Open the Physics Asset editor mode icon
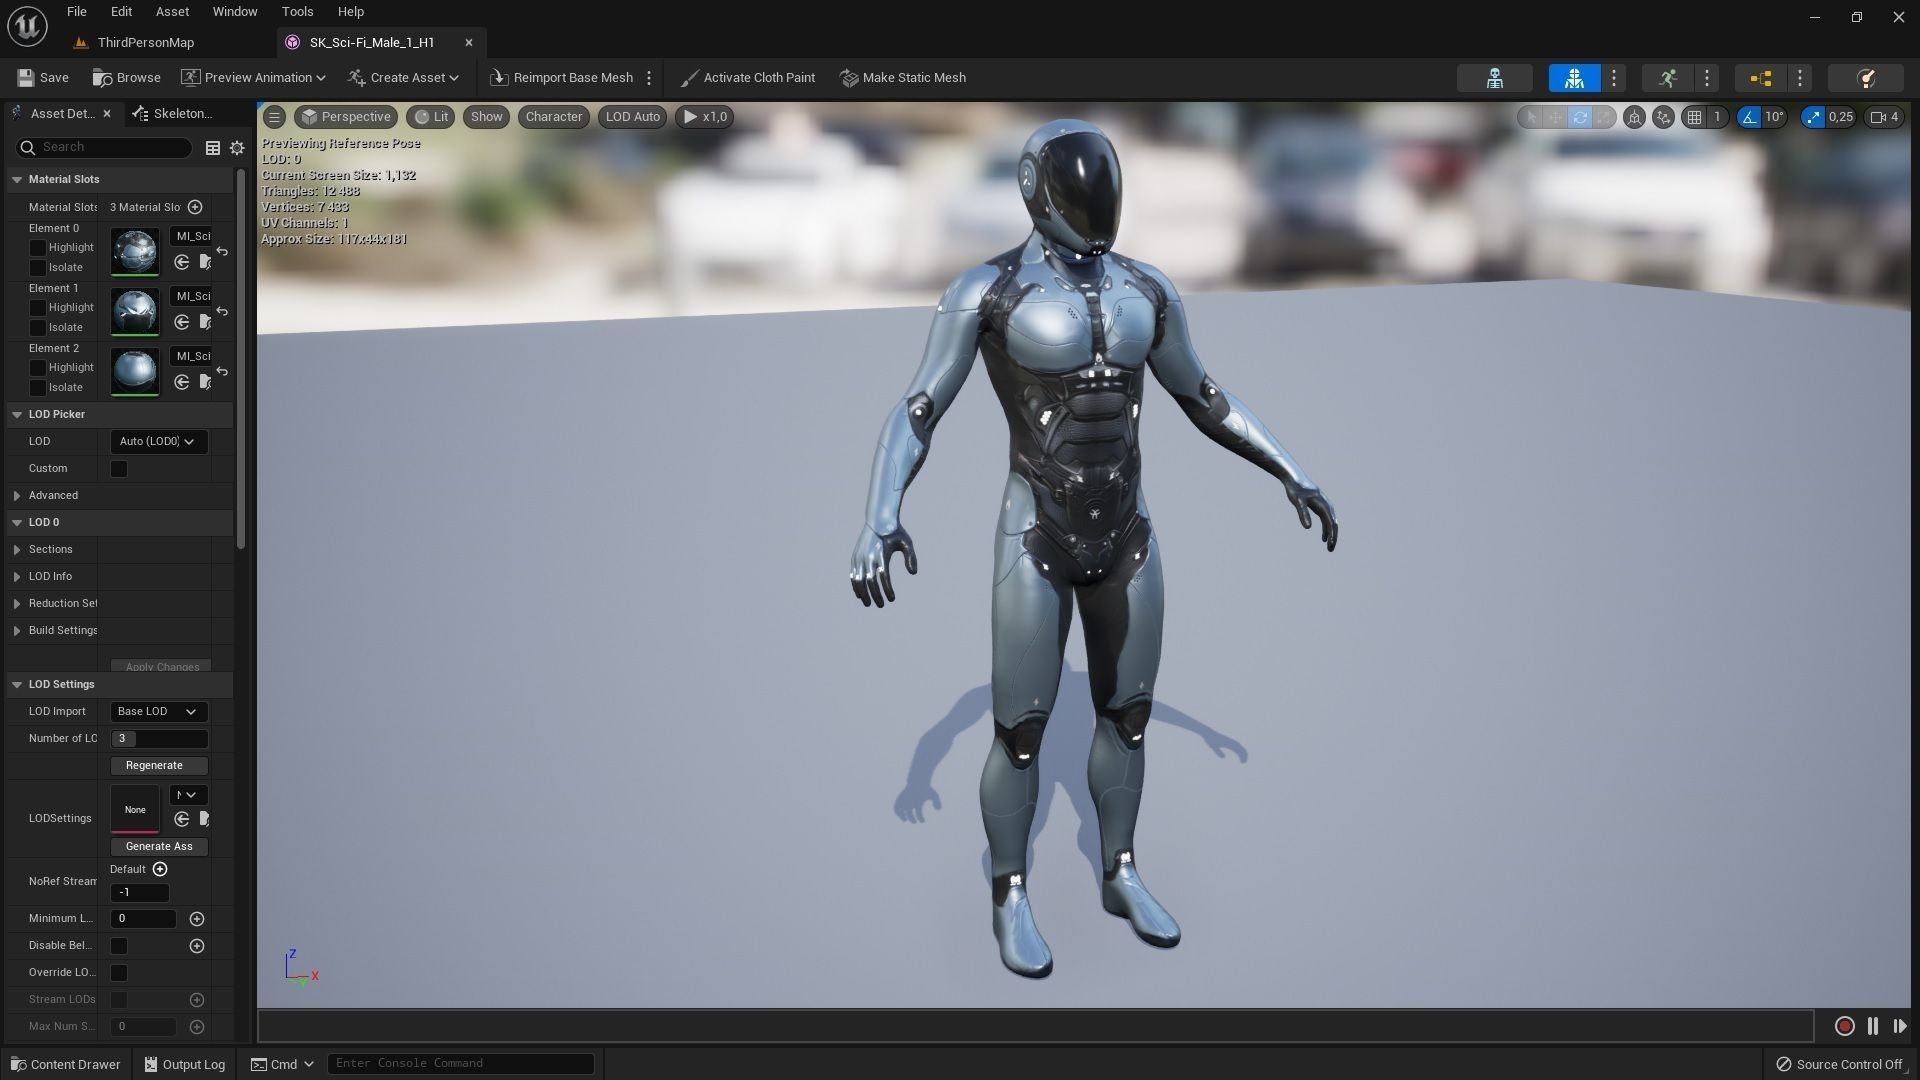Screen dimensions: 1920x1080 pos(1864,78)
